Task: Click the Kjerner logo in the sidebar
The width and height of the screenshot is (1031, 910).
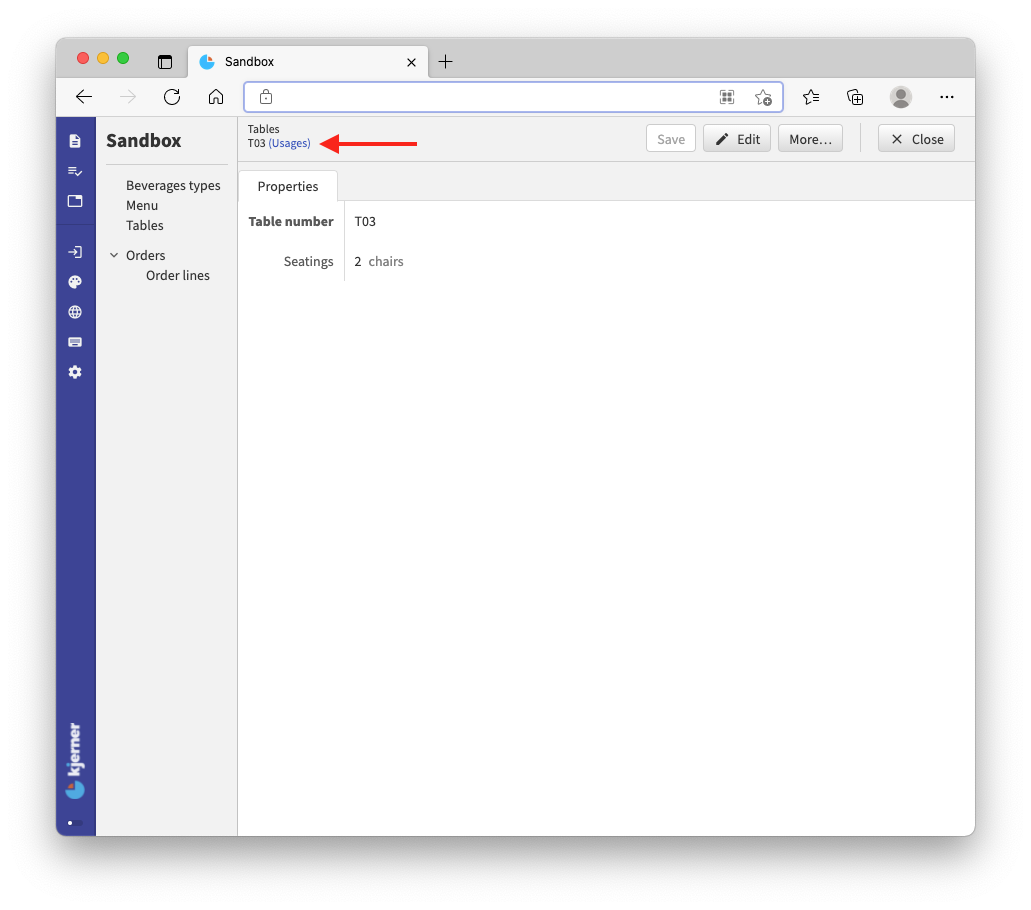Action: [x=75, y=761]
